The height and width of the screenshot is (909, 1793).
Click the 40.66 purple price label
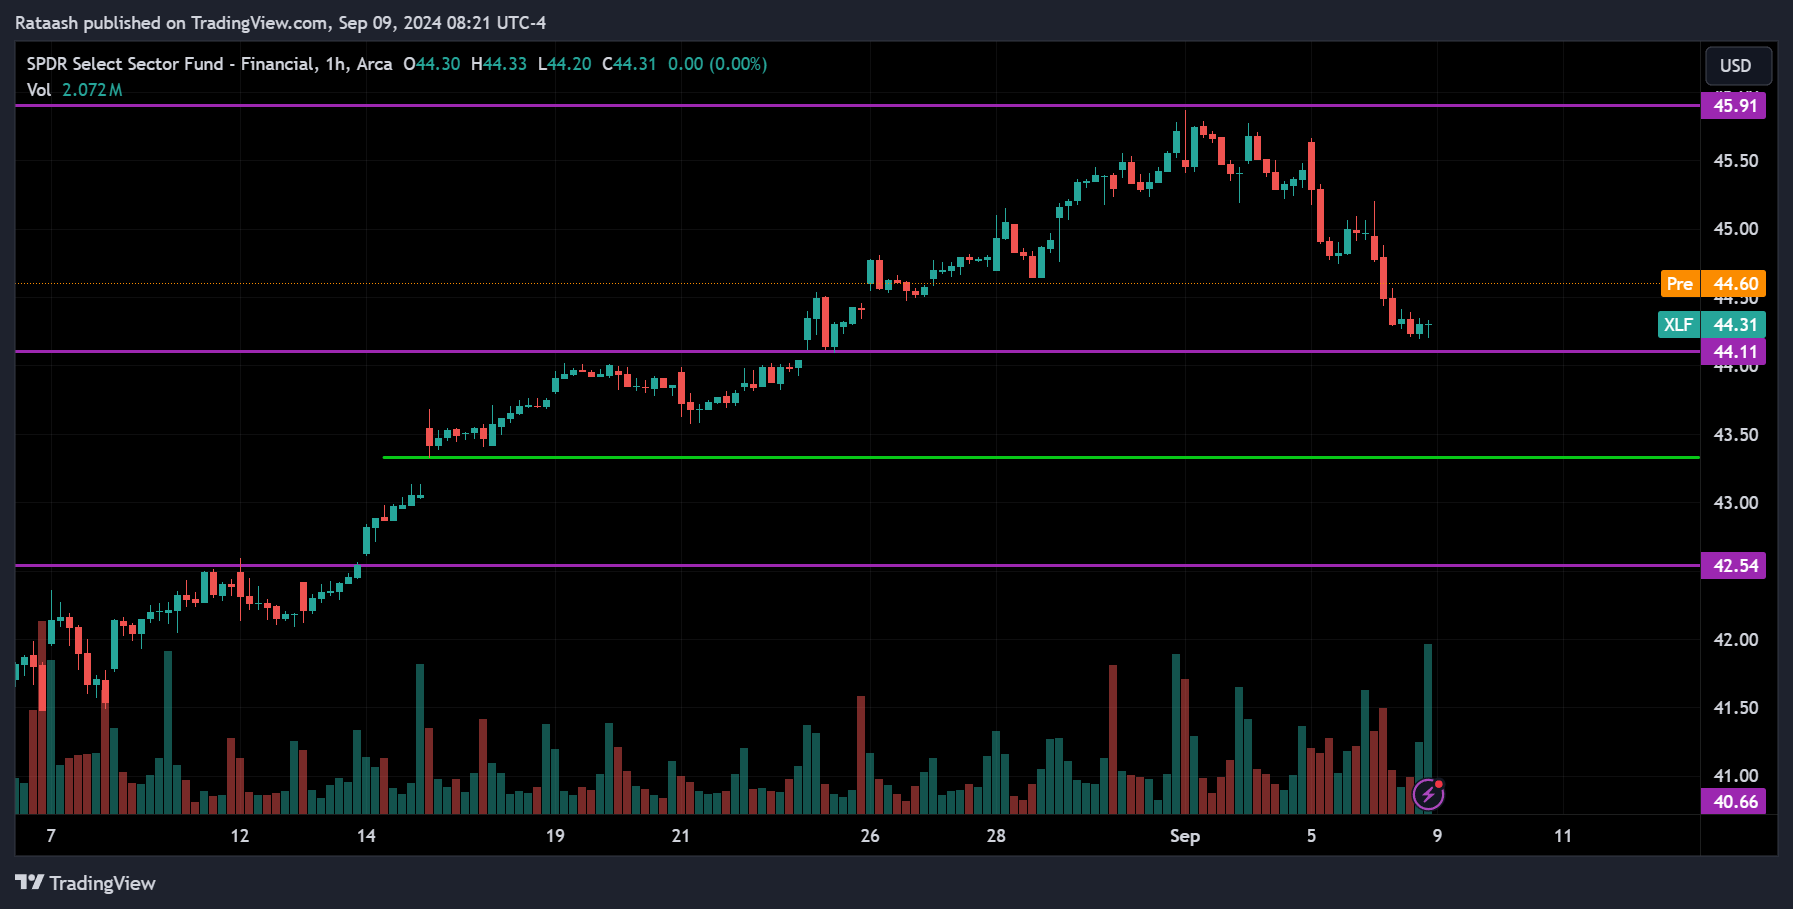[x=1734, y=802]
